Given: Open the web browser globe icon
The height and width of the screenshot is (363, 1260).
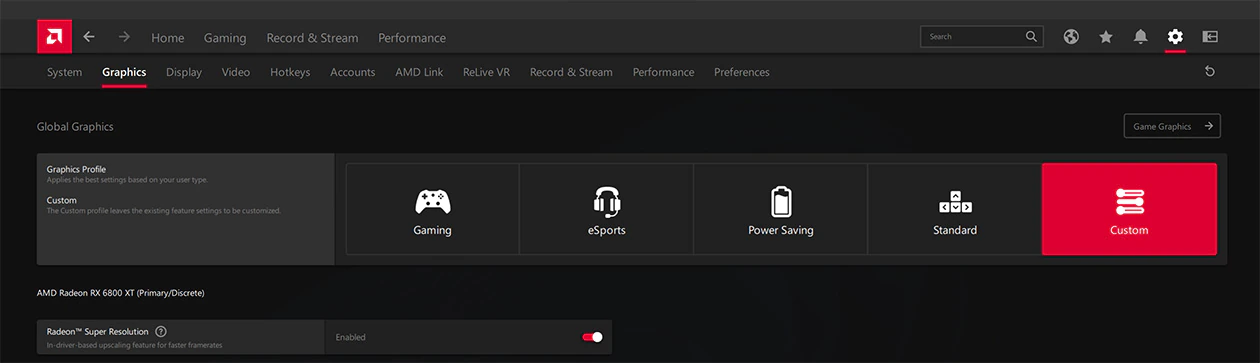Looking at the screenshot, I should click(x=1071, y=37).
